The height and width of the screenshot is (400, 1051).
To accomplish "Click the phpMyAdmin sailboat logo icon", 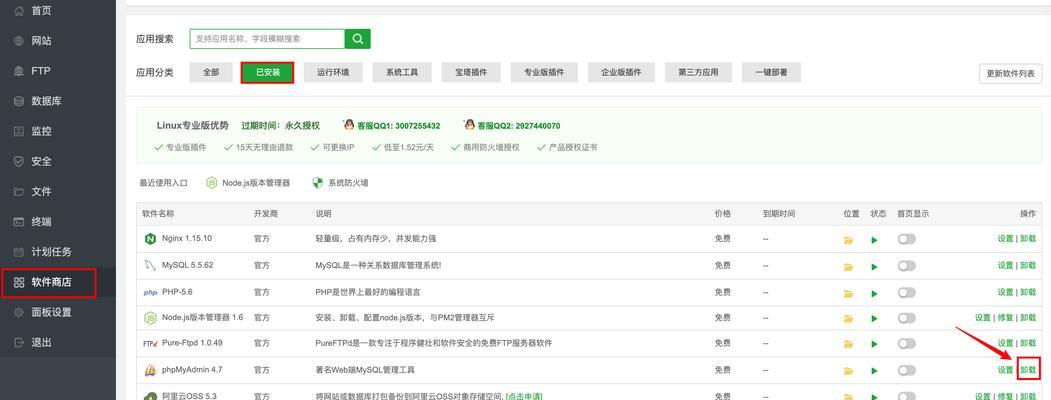I will 150,370.
